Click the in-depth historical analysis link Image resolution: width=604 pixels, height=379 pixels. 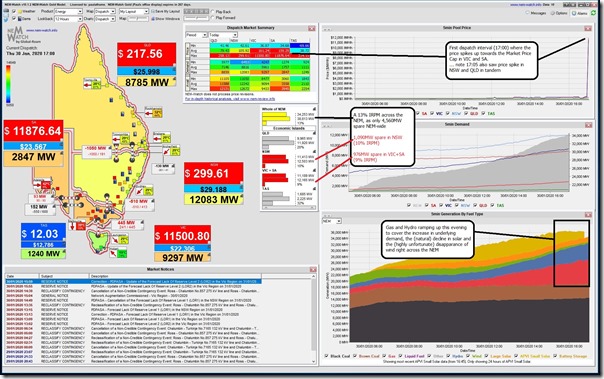point(230,99)
